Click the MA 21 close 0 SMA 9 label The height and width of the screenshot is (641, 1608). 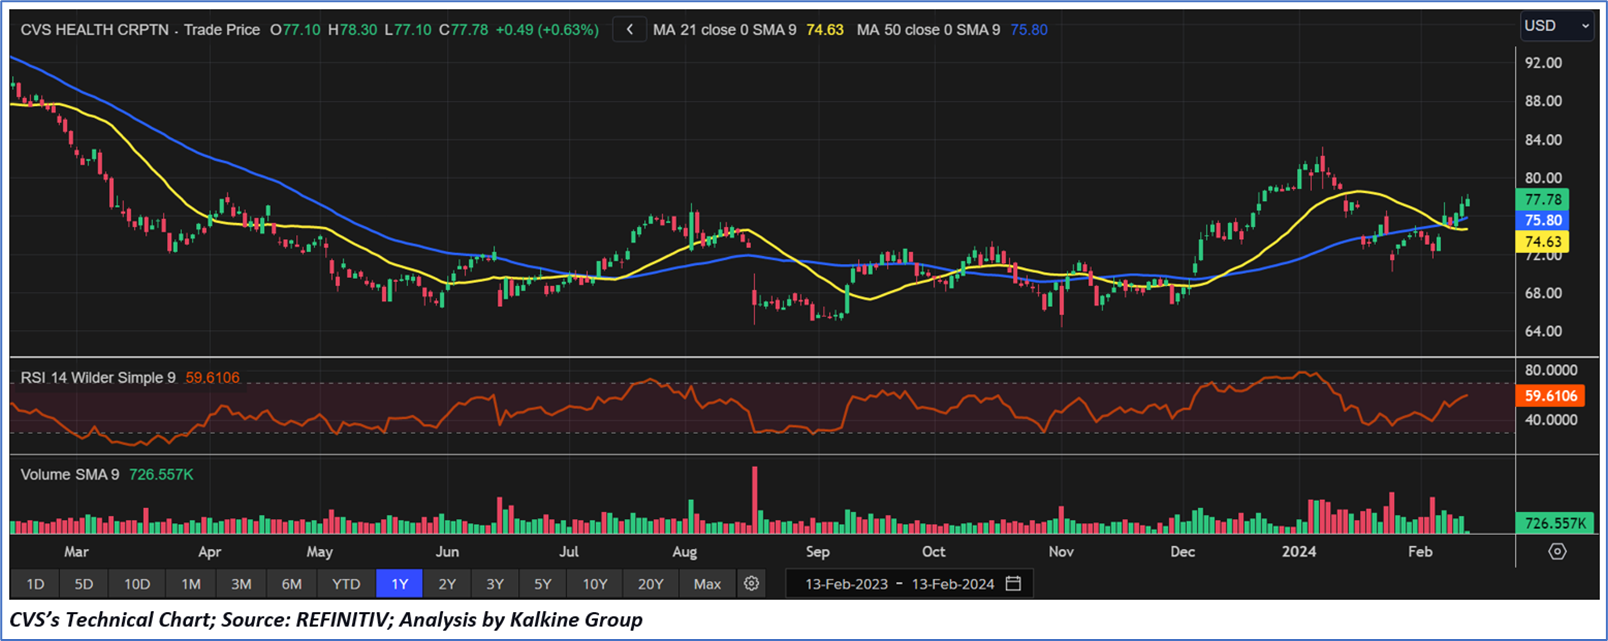point(725,30)
